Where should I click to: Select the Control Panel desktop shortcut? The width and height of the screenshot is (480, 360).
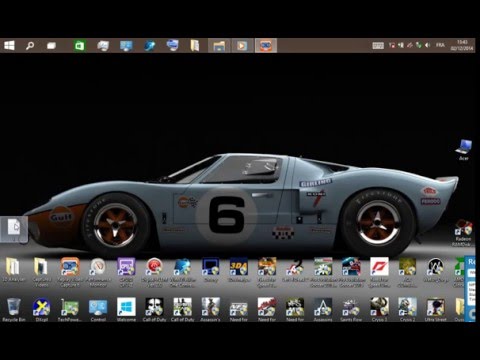(x=98, y=310)
